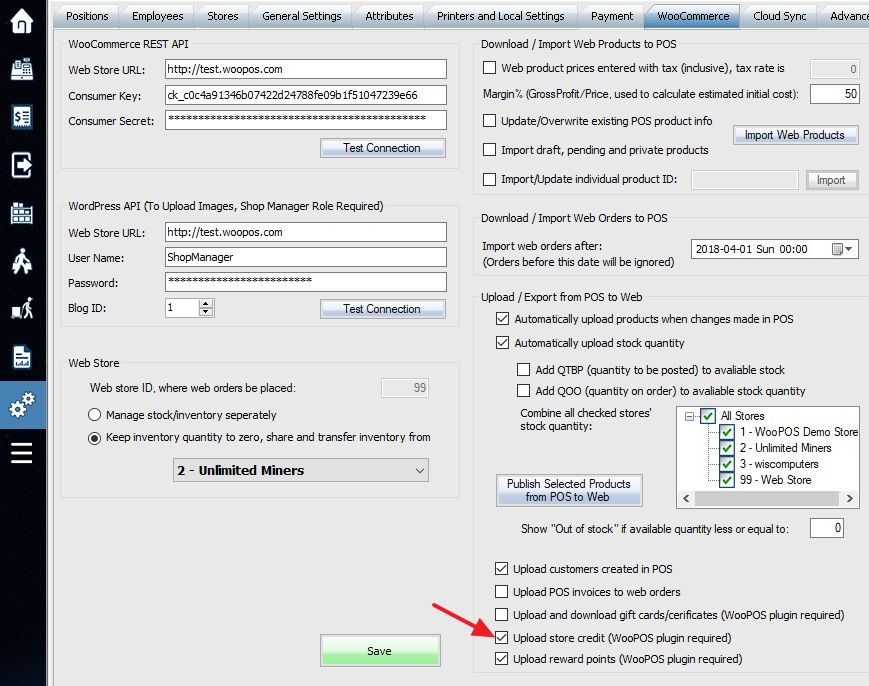Uncheck Automatically upload products when changes made
869x686 pixels.
point(502,319)
